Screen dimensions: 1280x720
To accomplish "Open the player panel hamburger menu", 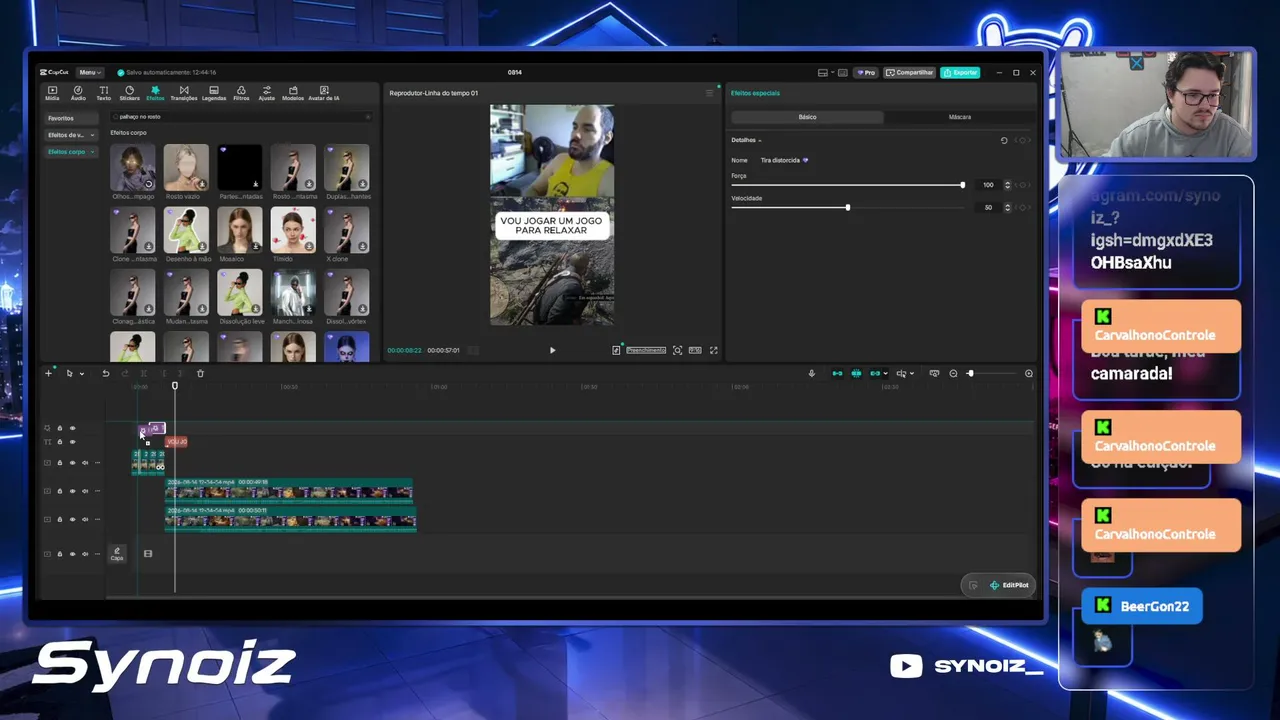I will click(710, 93).
